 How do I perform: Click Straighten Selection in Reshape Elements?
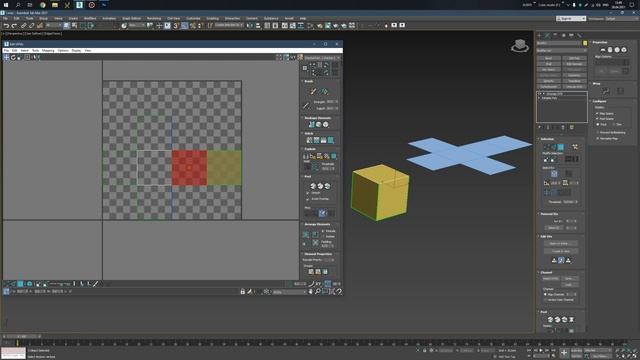pos(312,124)
